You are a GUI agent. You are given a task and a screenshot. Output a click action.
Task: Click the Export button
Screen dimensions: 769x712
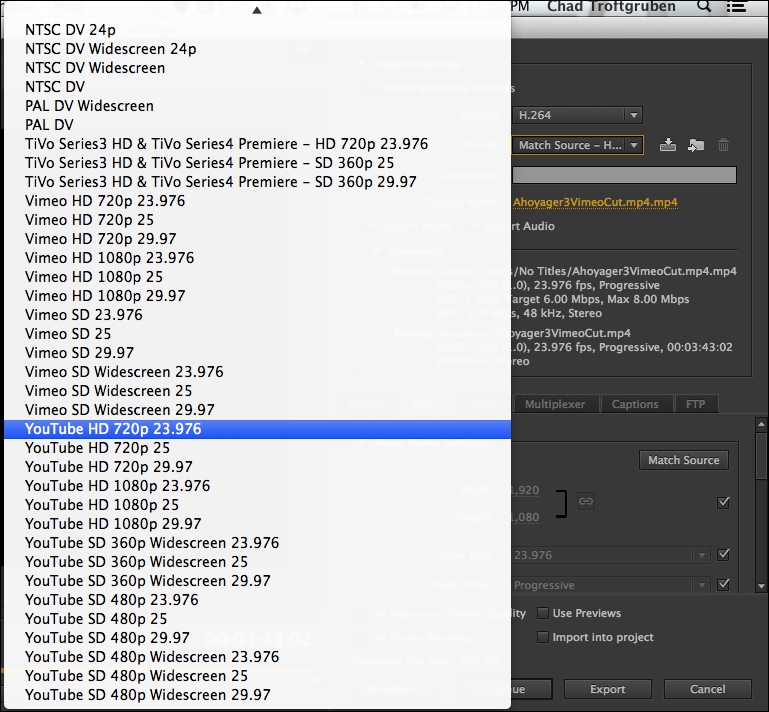click(x=608, y=689)
